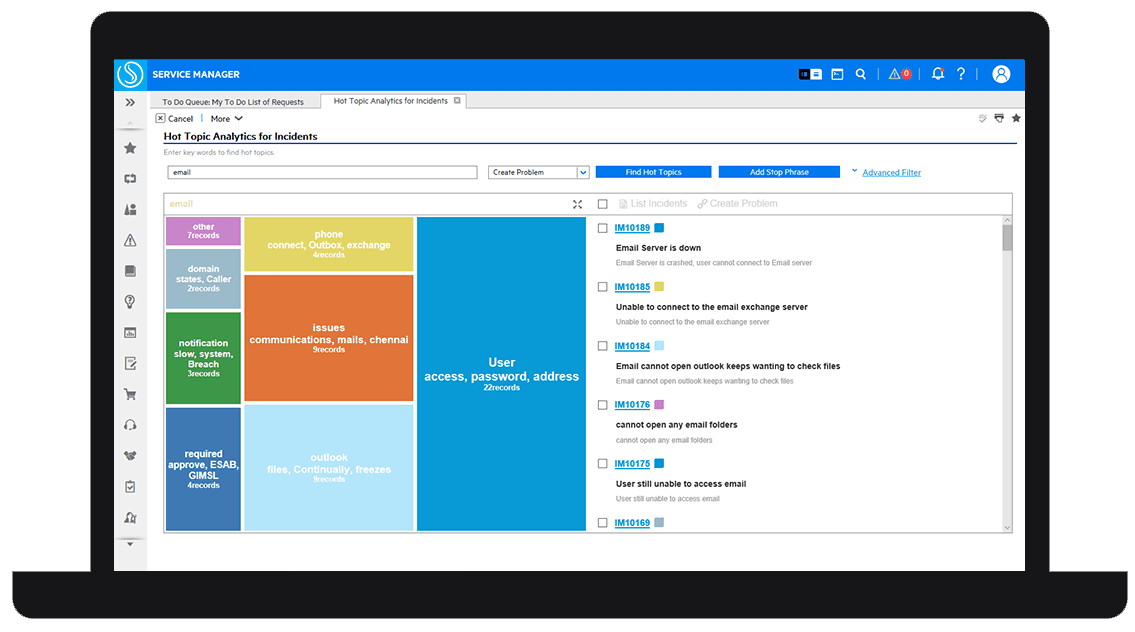Open notifications via the bell icon
1135x632 pixels.
(x=937, y=74)
